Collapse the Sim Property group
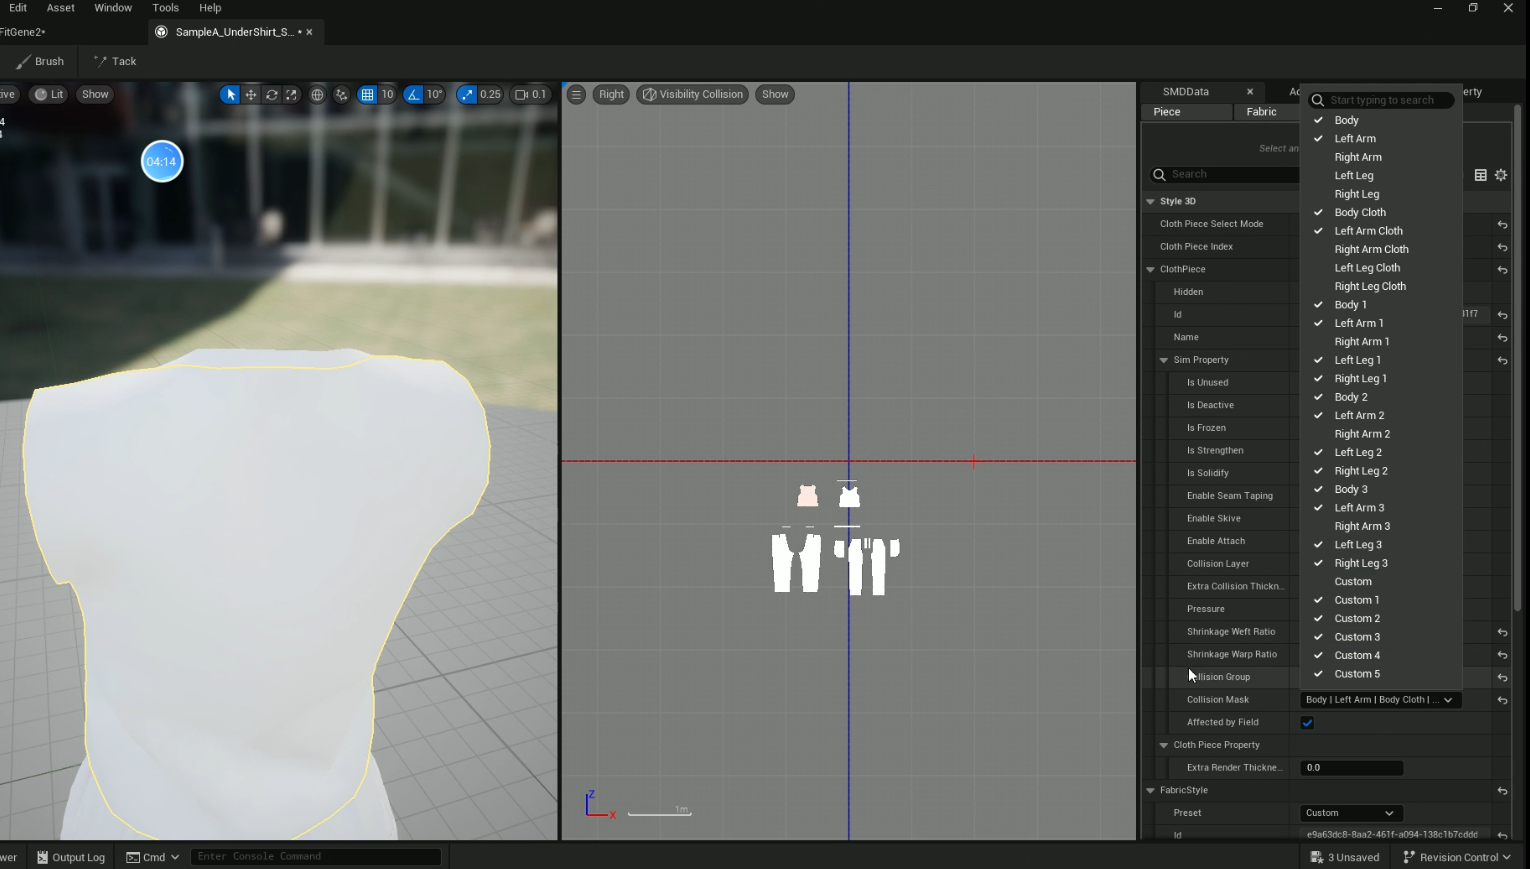 click(x=1164, y=360)
